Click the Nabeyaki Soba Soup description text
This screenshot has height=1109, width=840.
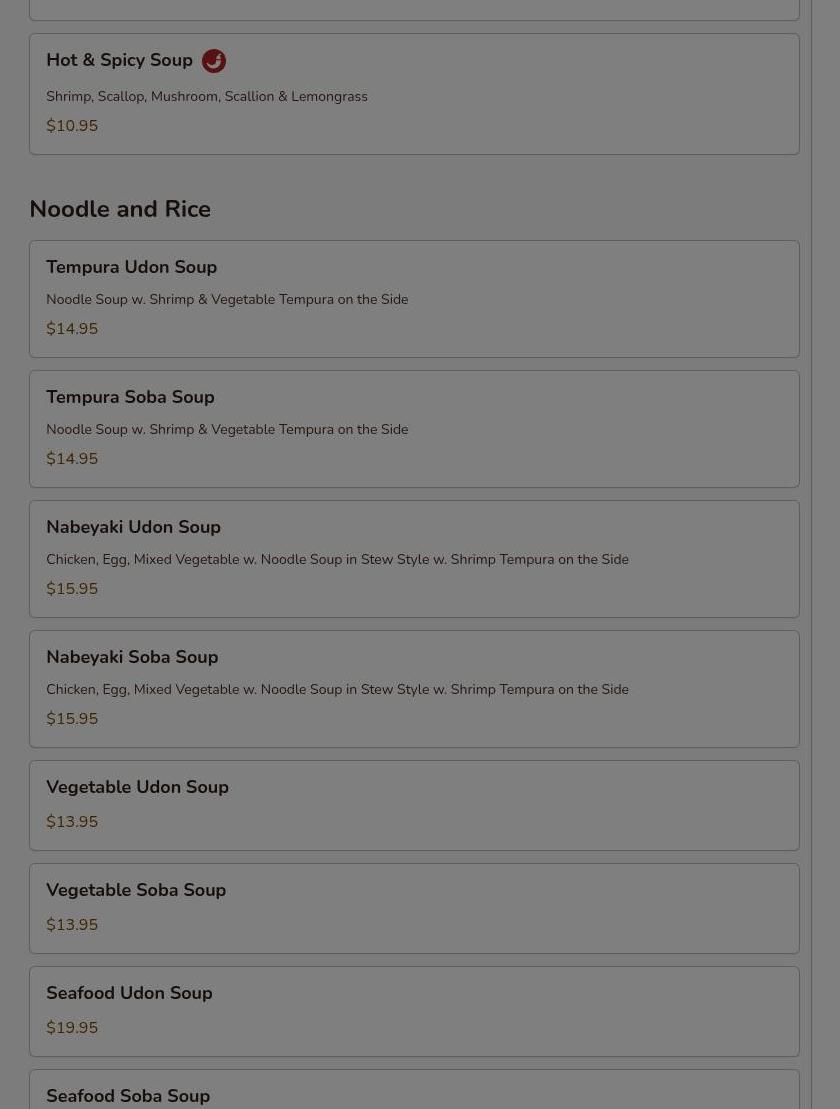337,690
